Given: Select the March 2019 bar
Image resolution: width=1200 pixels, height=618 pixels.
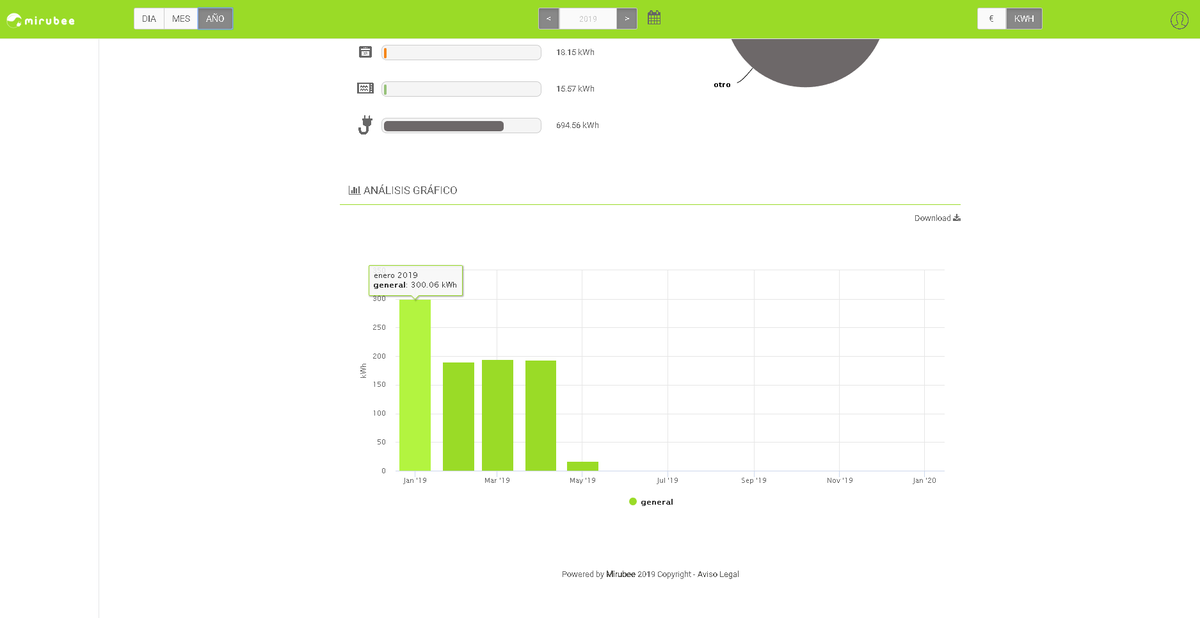Looking at the screenshot, I should pyautogui.click(x=497, y=415).
